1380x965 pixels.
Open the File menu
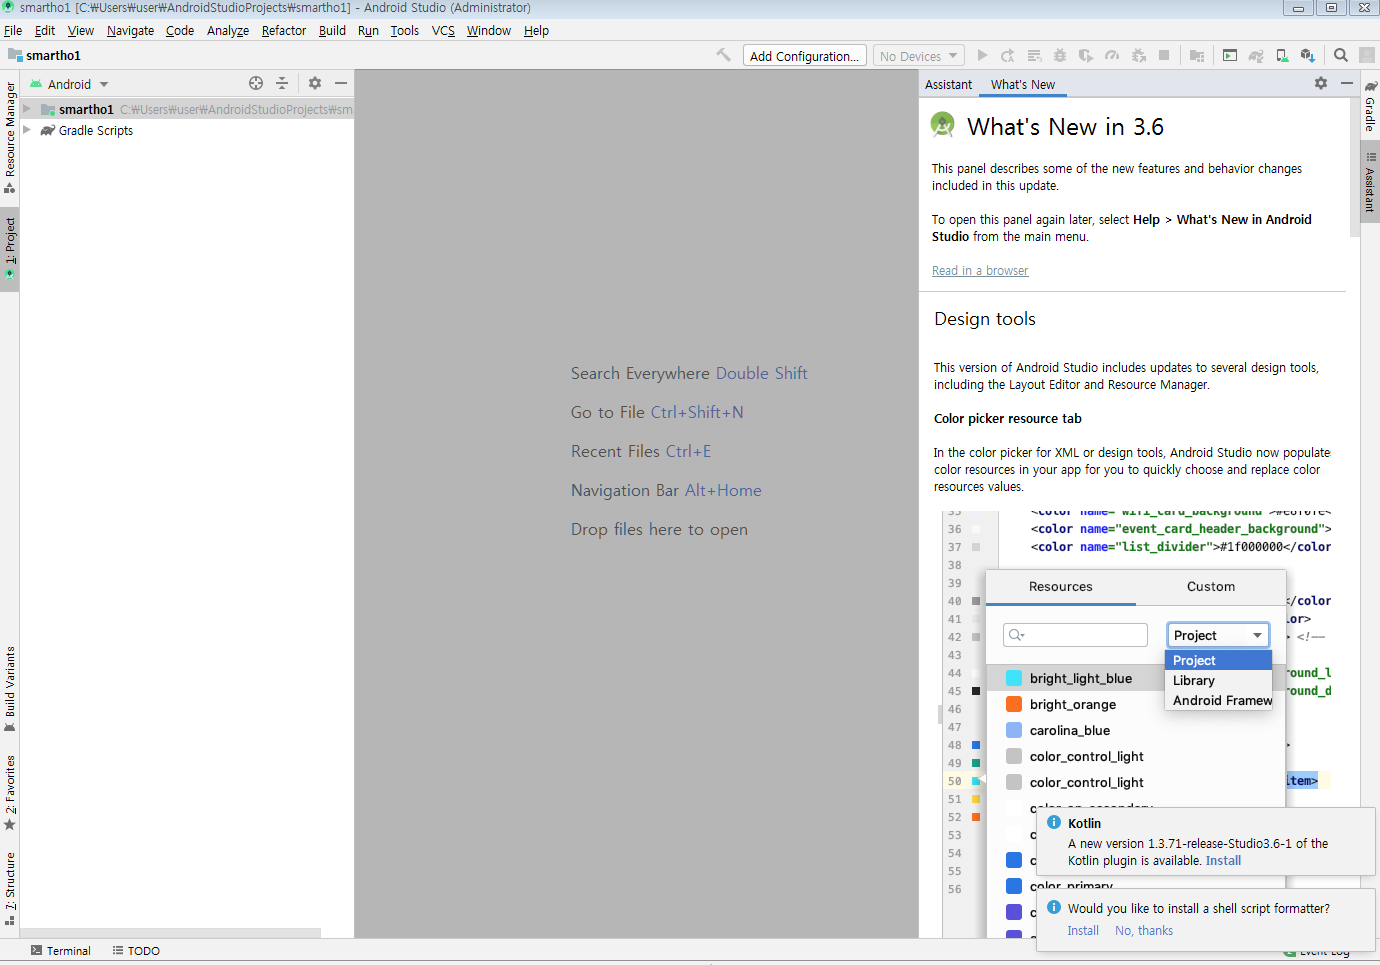[x=13, y=30]
